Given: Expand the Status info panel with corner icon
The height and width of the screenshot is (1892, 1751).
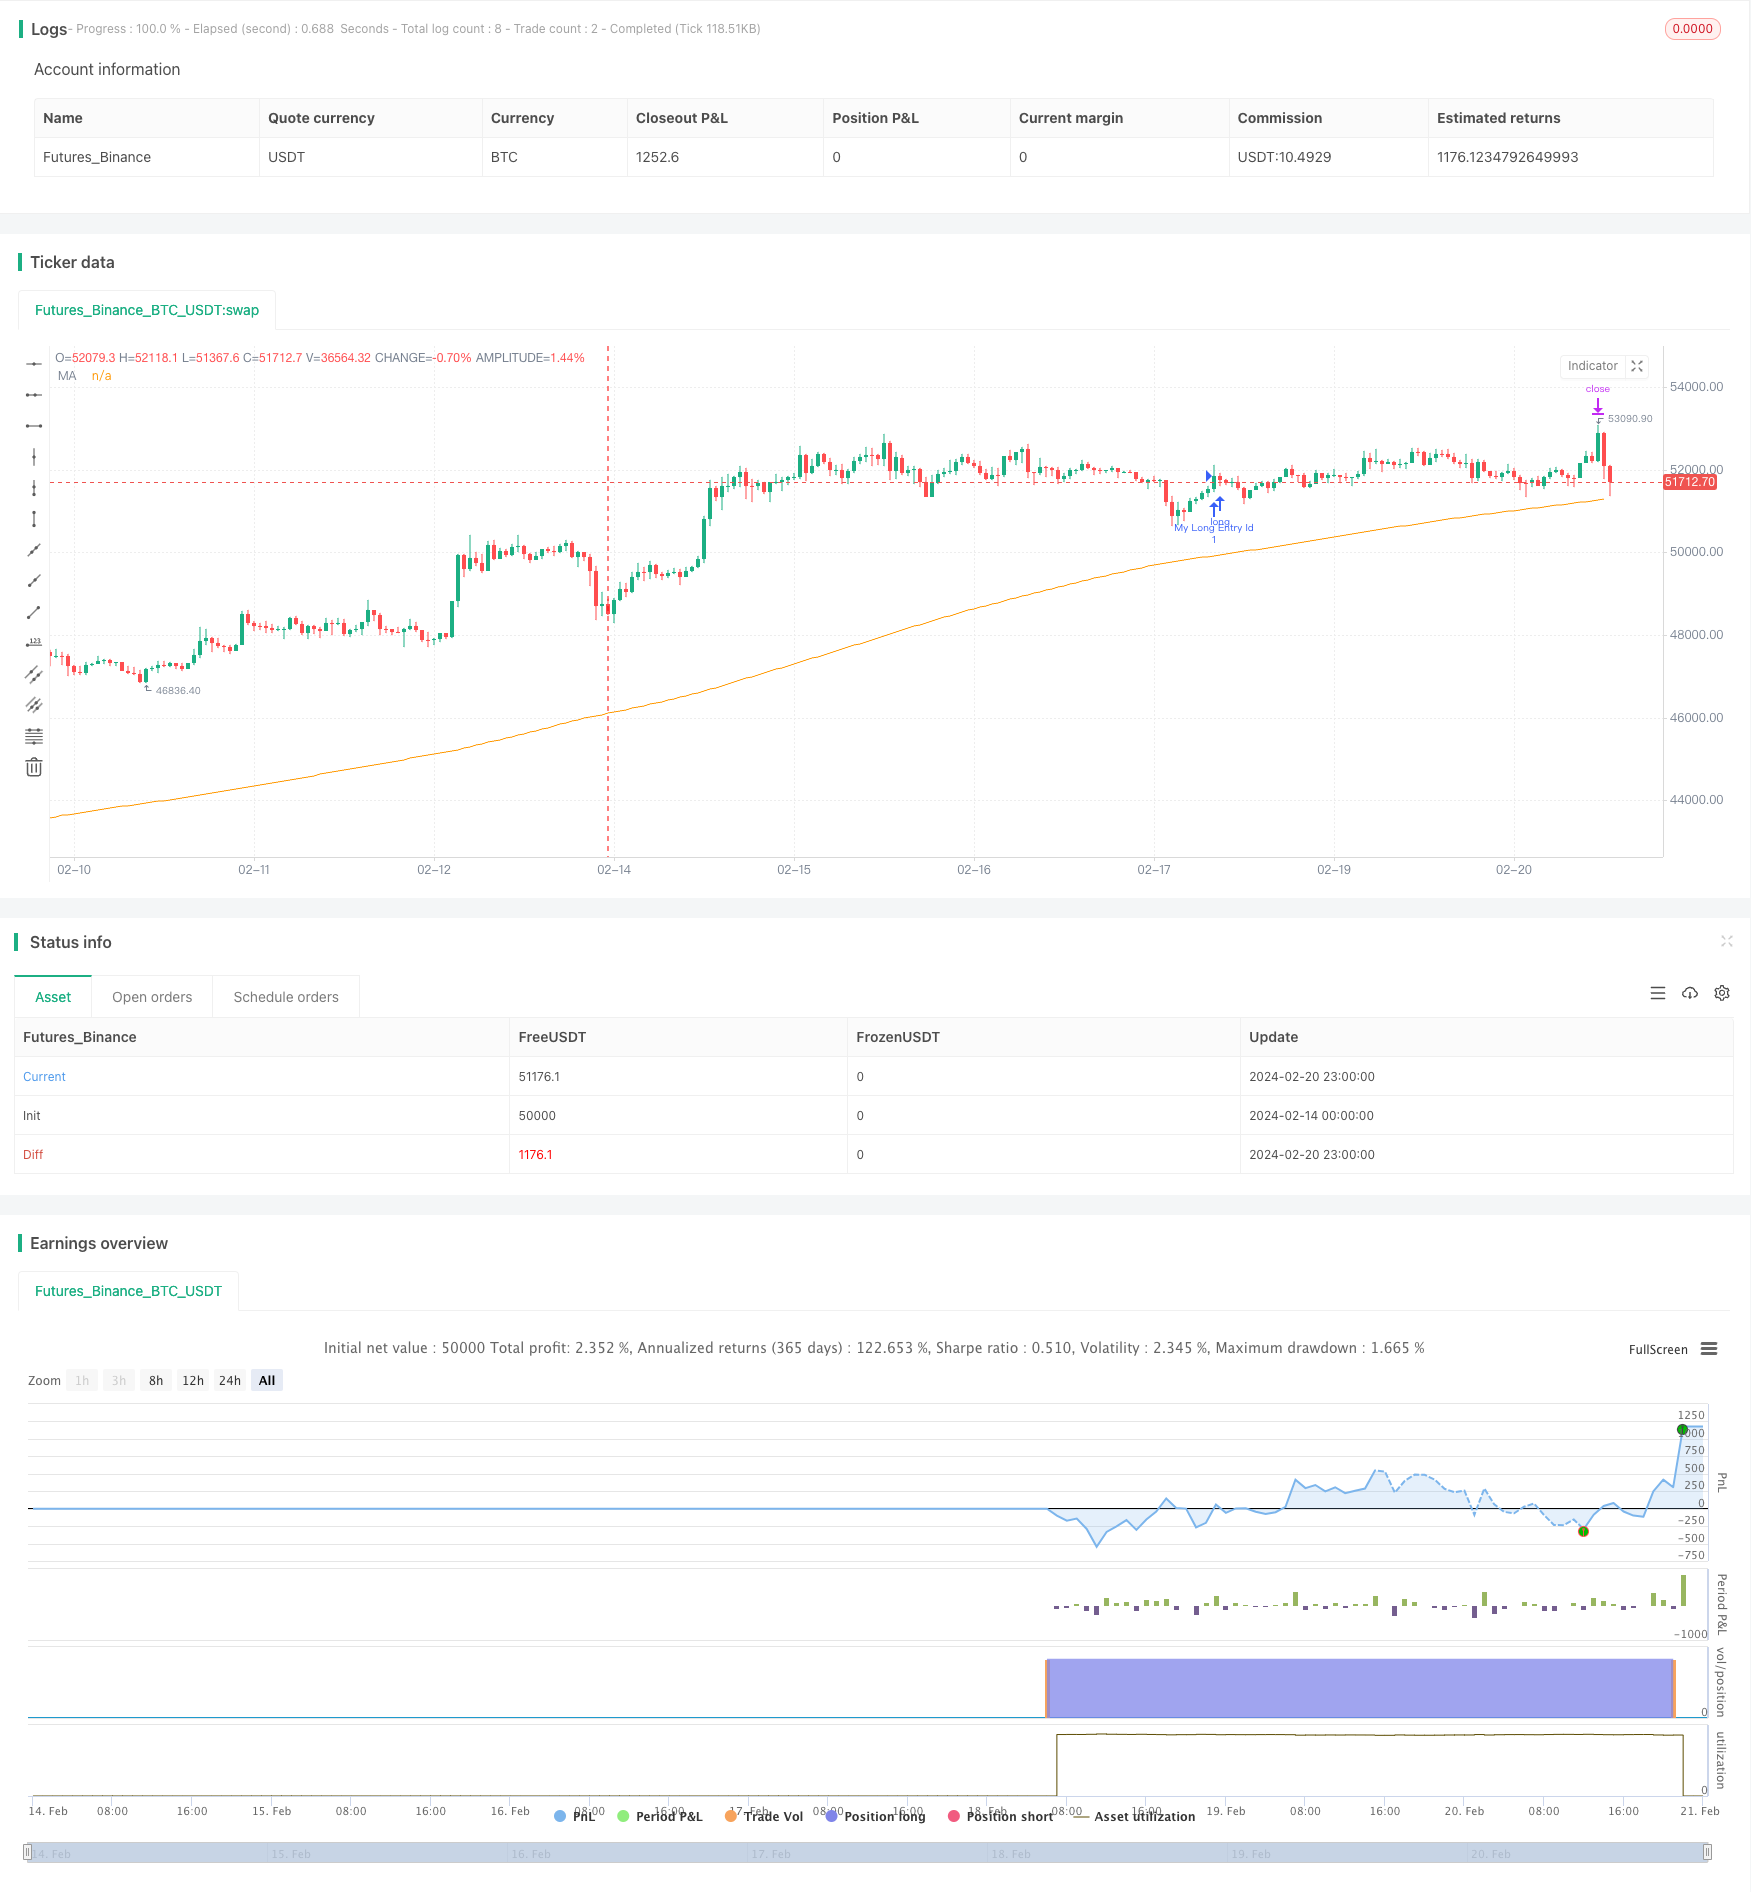Looking at the screenshot, I should click(1726, 941).
